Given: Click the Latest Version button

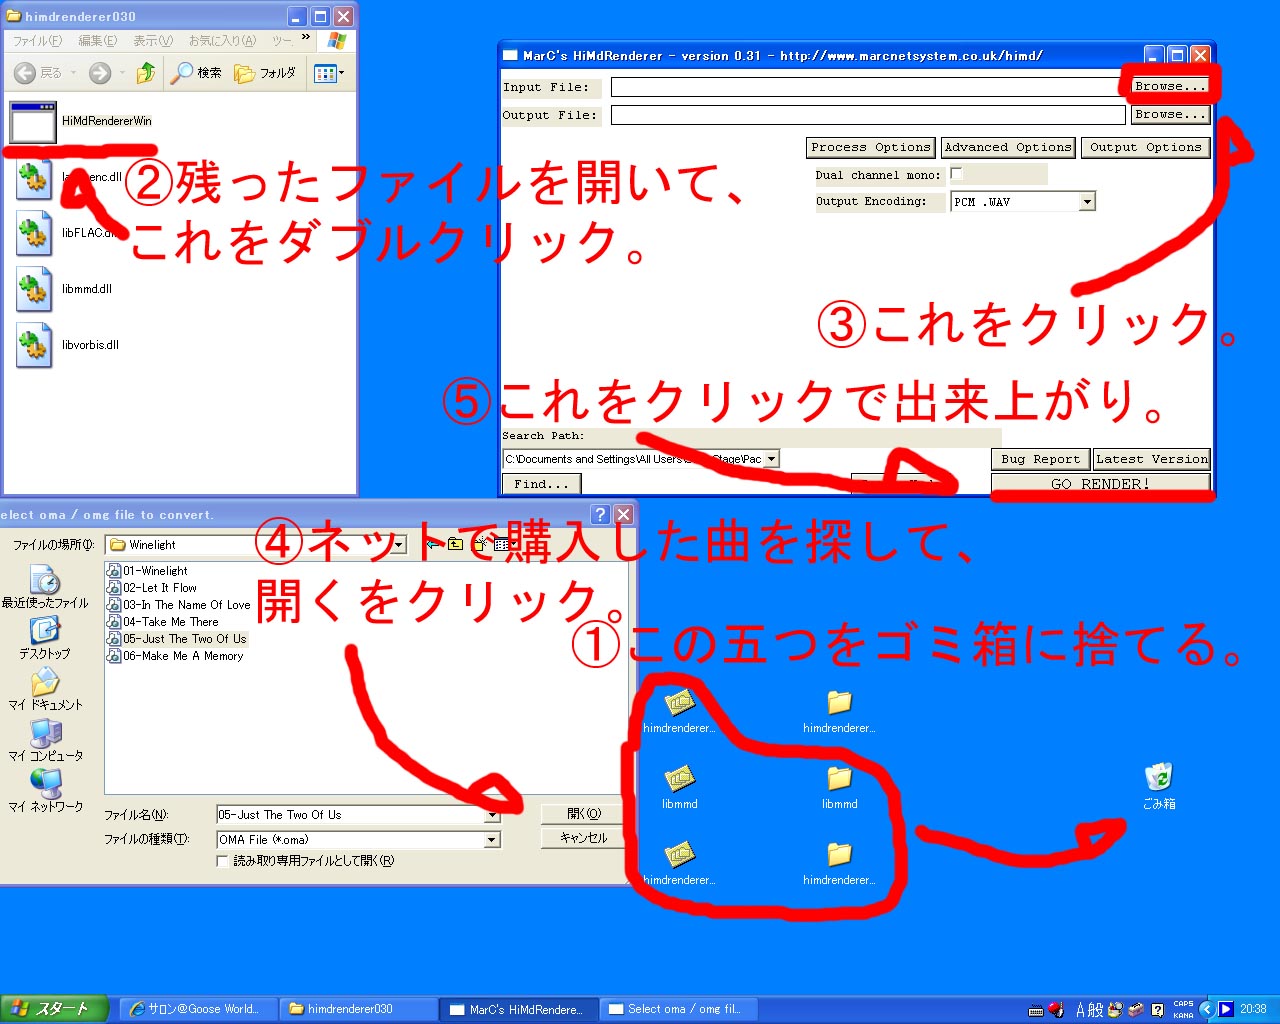Looking at the screenshot, I should 1152,459.
